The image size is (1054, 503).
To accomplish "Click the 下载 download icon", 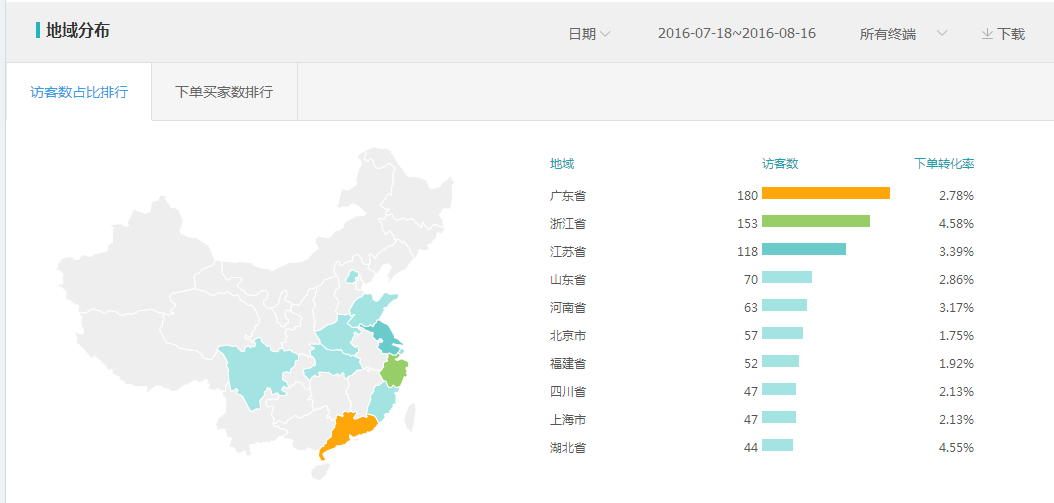I will coord(987,34).
